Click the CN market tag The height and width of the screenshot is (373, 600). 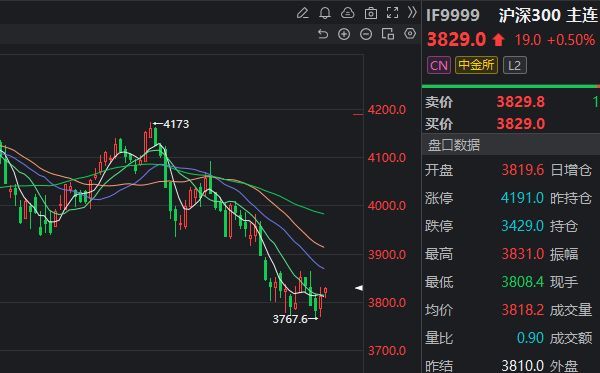[439, 65]
